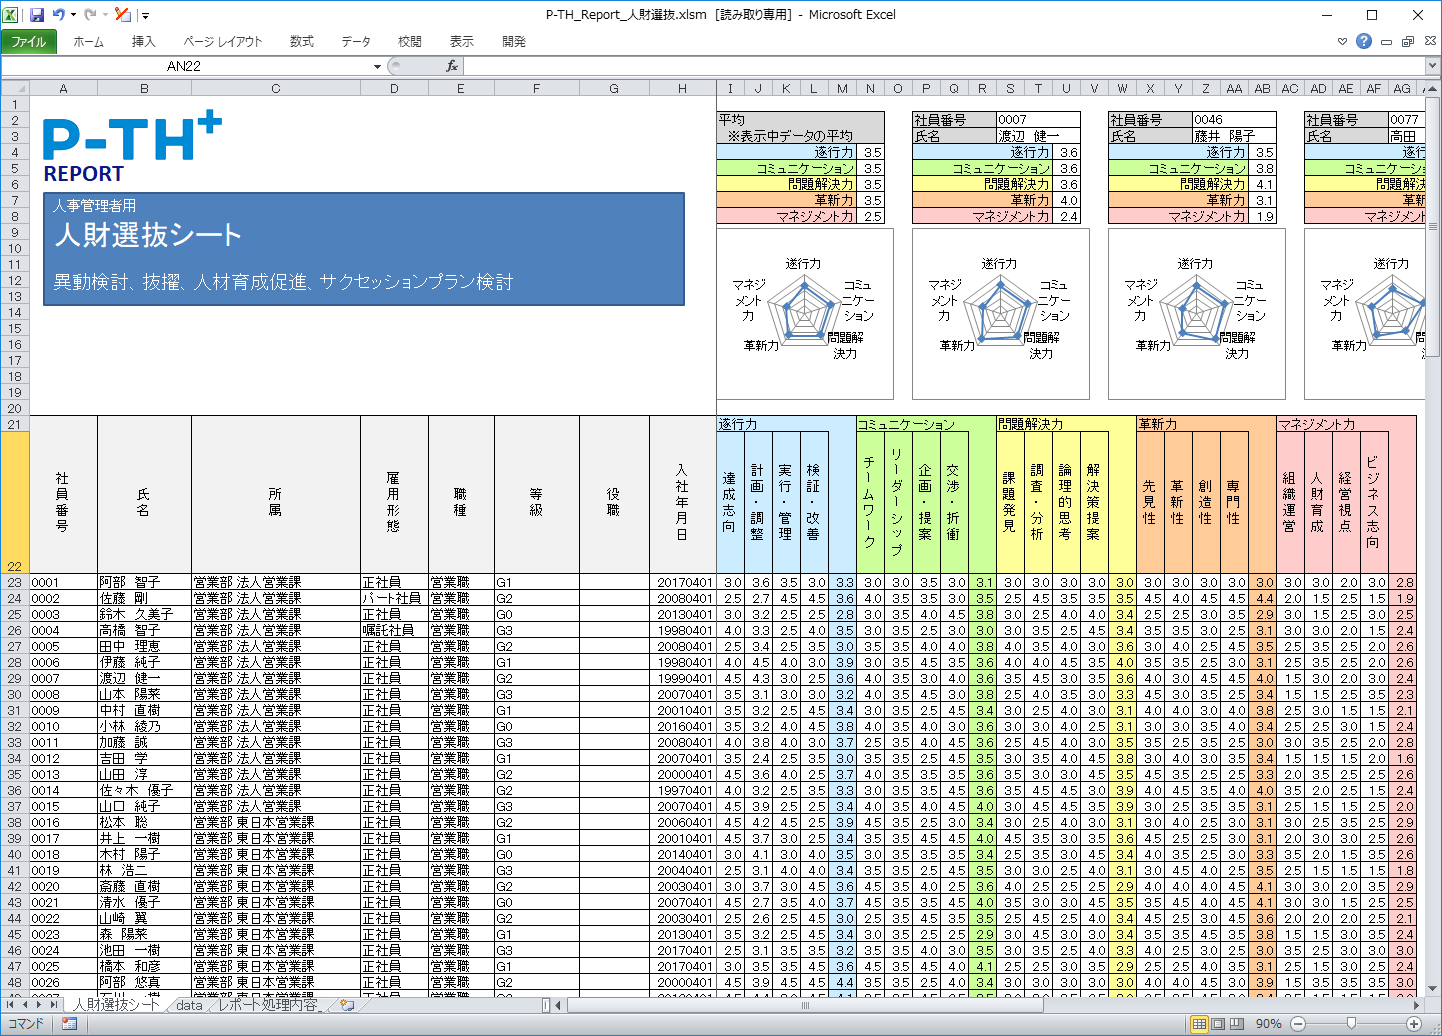The height and width of the screenshot is (1036, 1442).
Task: Click the Redo arrow icon
Action: tap(90, 15)
